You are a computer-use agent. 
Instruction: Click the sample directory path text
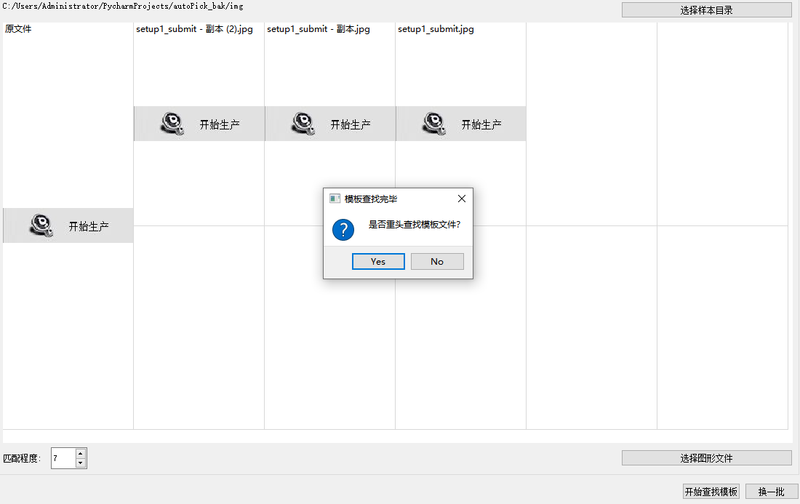[x=122, y=6]
